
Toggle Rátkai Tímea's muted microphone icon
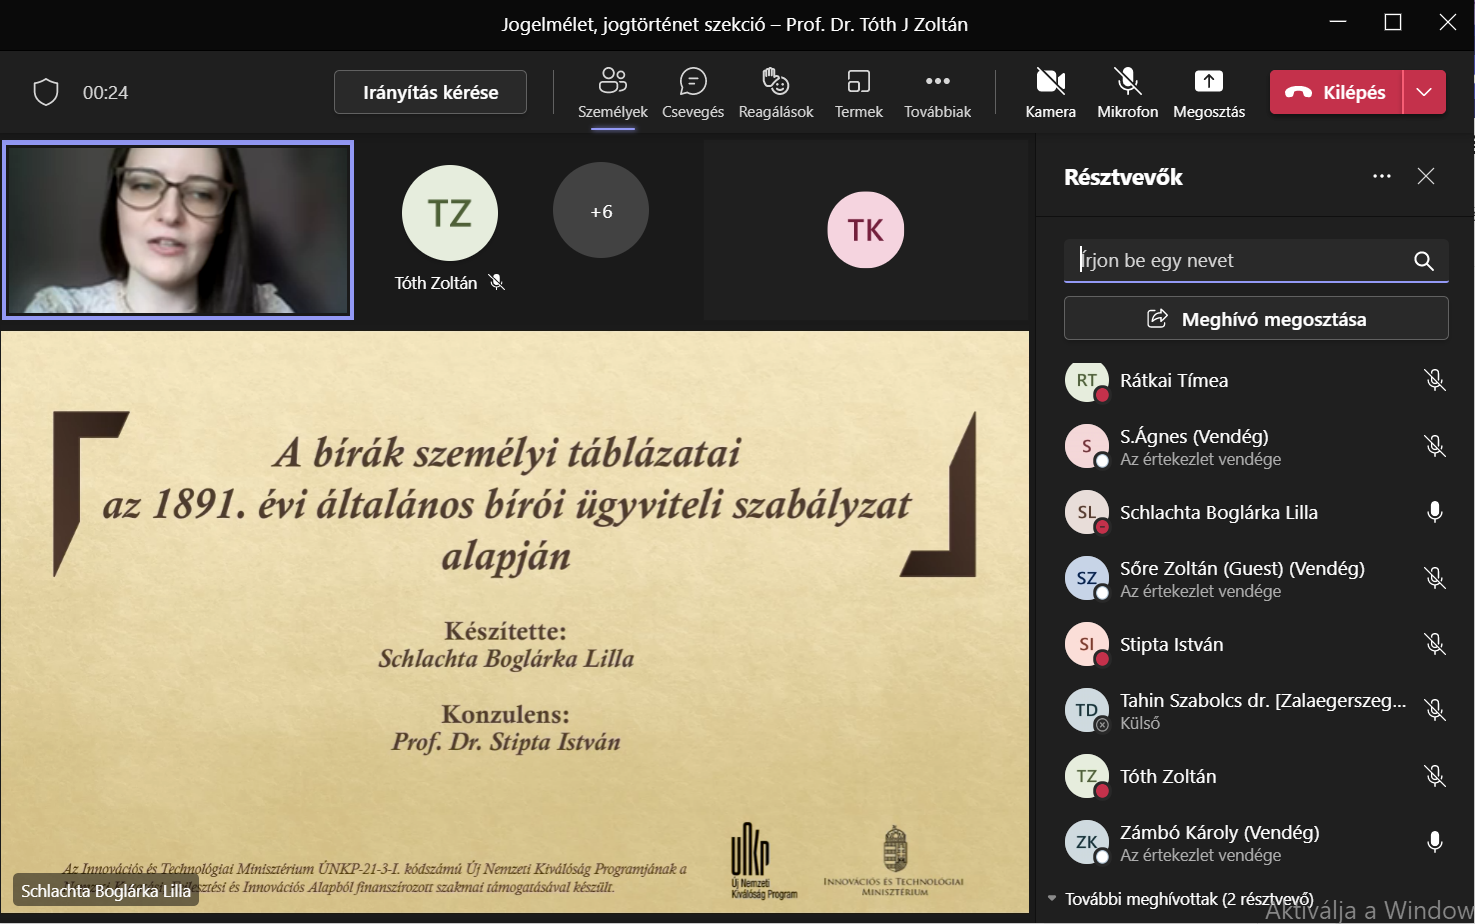(x=1434, y=380)
